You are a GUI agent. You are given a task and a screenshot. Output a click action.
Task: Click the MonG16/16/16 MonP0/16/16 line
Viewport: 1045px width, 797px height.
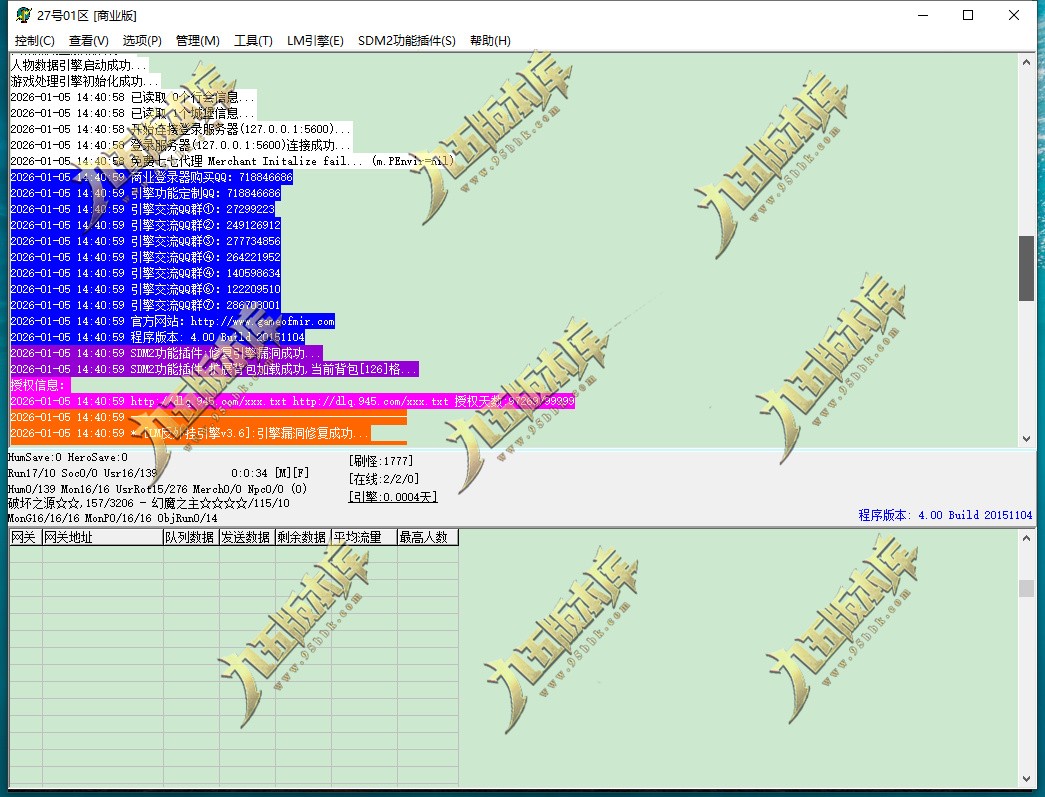(112, 518)
